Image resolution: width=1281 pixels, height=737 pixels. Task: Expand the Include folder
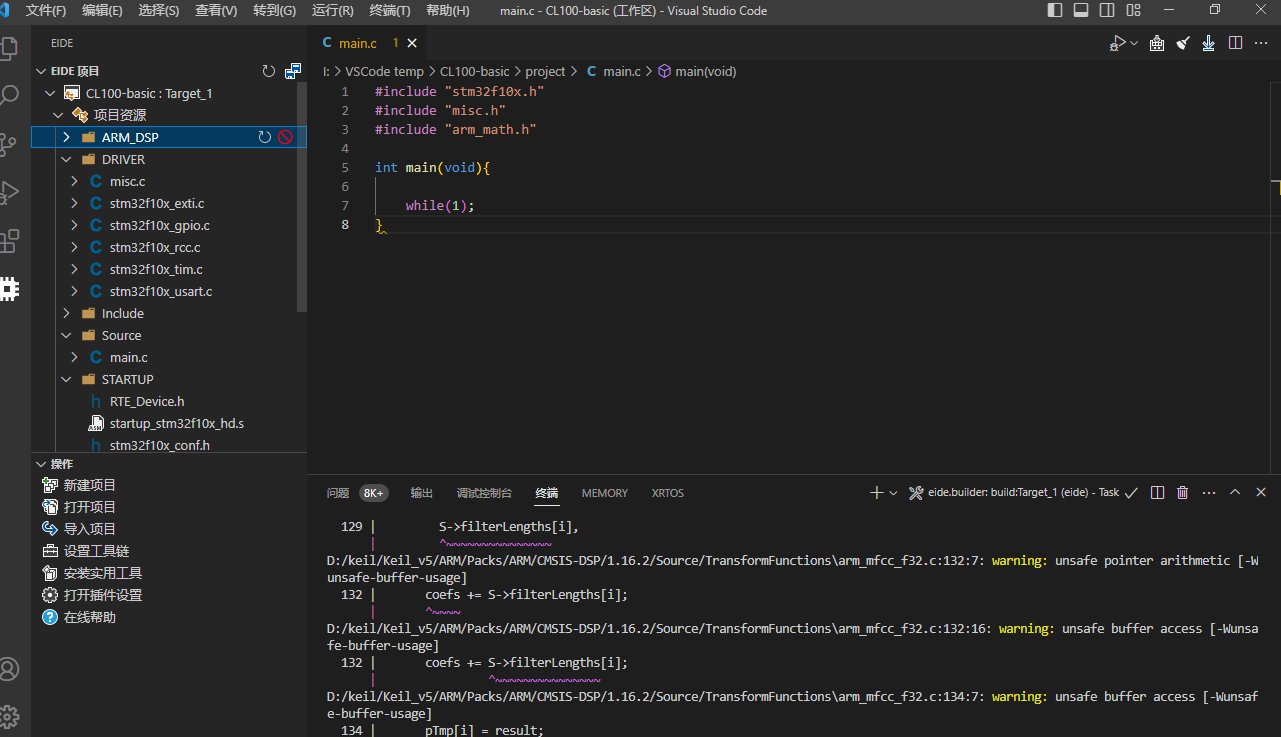click(66, 313)
